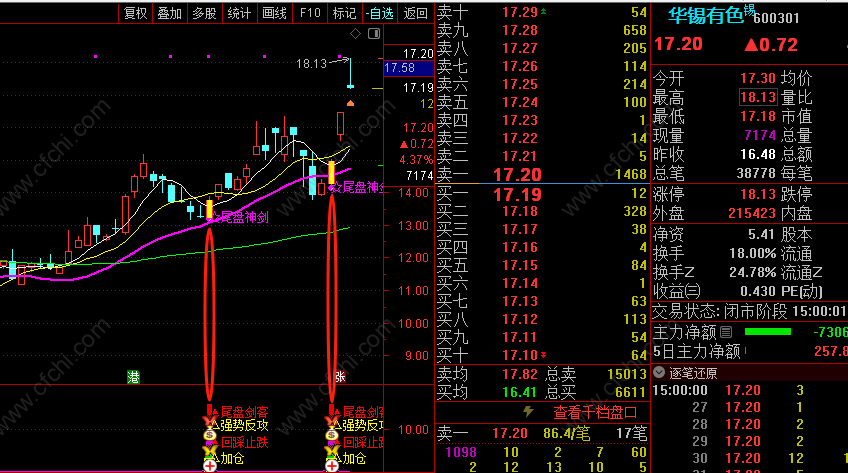848x473 pixels.
Task: Click the left 尾盘剑客 signal label
Action: coord(244,413)
